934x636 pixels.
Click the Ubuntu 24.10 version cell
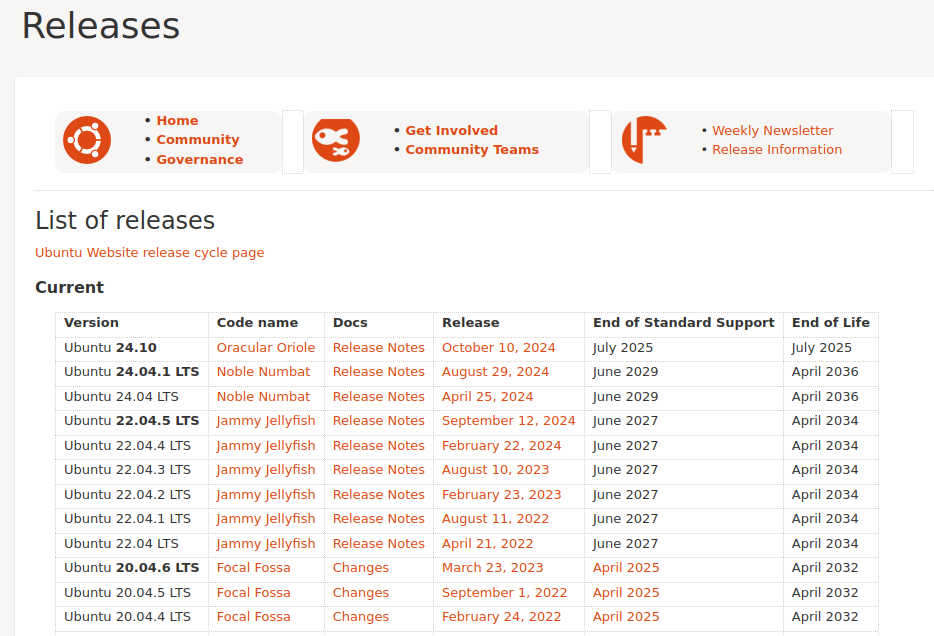(x=132, y=349)
